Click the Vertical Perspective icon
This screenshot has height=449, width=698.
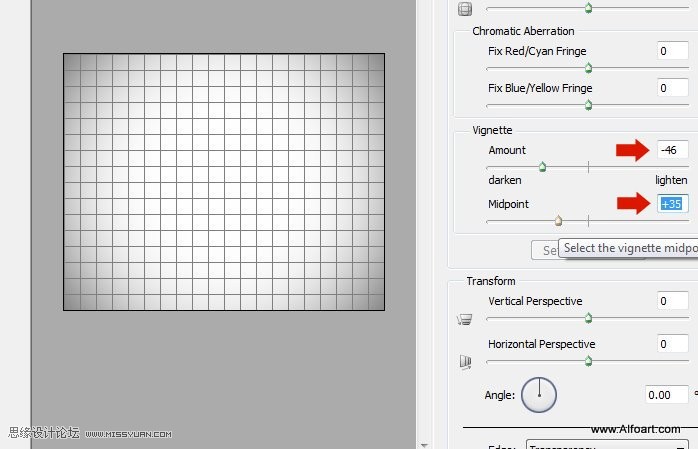[x=464, y=320]
